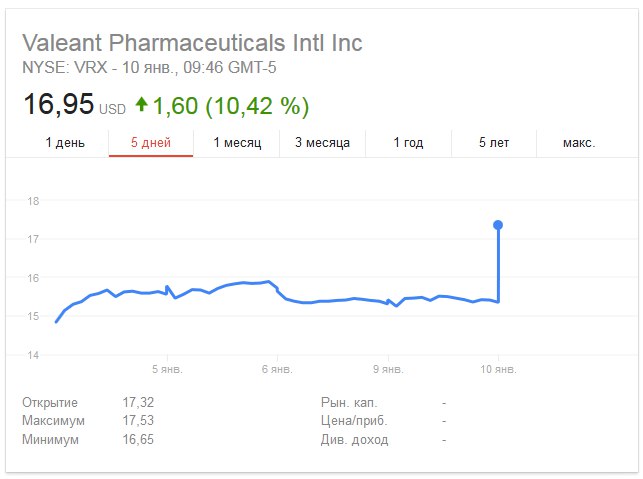Click the Максимум value 17,53
Viewport: 643px width, 479px height.
(x=138, y=420)
